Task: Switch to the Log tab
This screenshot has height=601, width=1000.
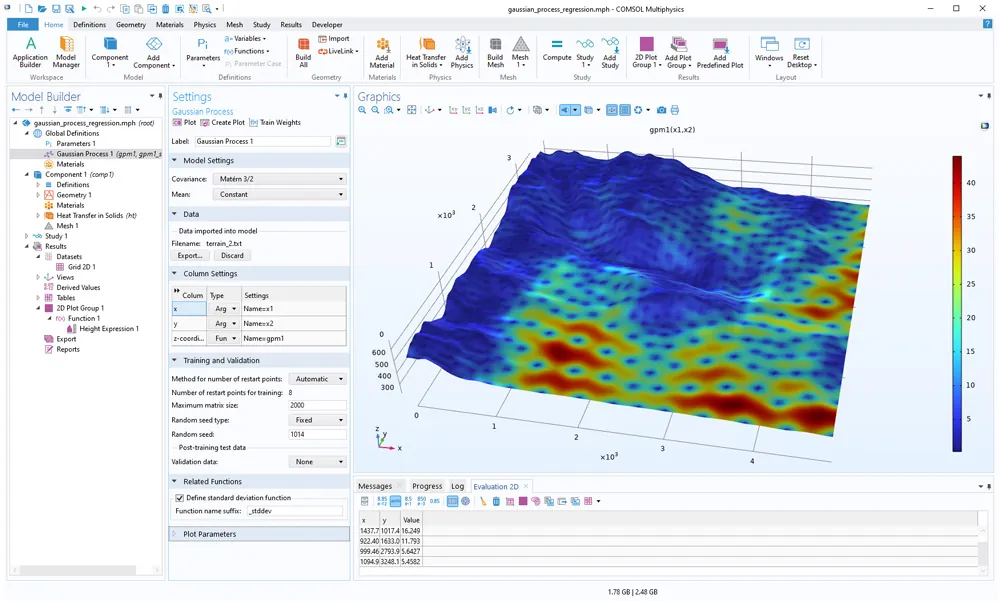Action: pyautogui.click(x=457, y=486)
